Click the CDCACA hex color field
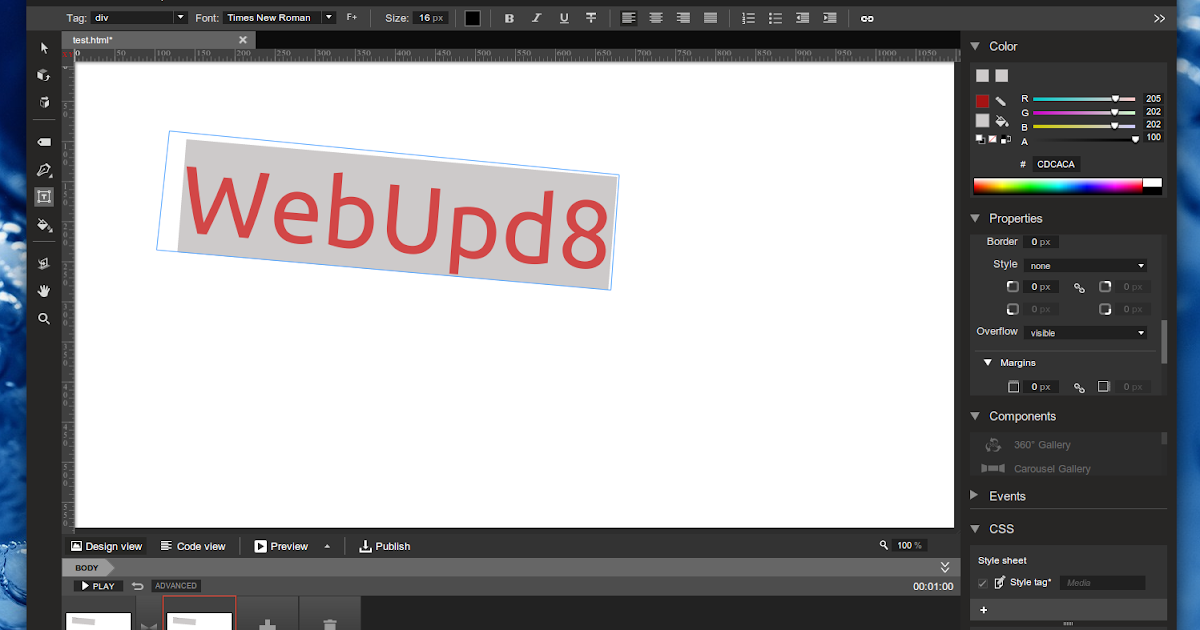 click(1055, 163)
